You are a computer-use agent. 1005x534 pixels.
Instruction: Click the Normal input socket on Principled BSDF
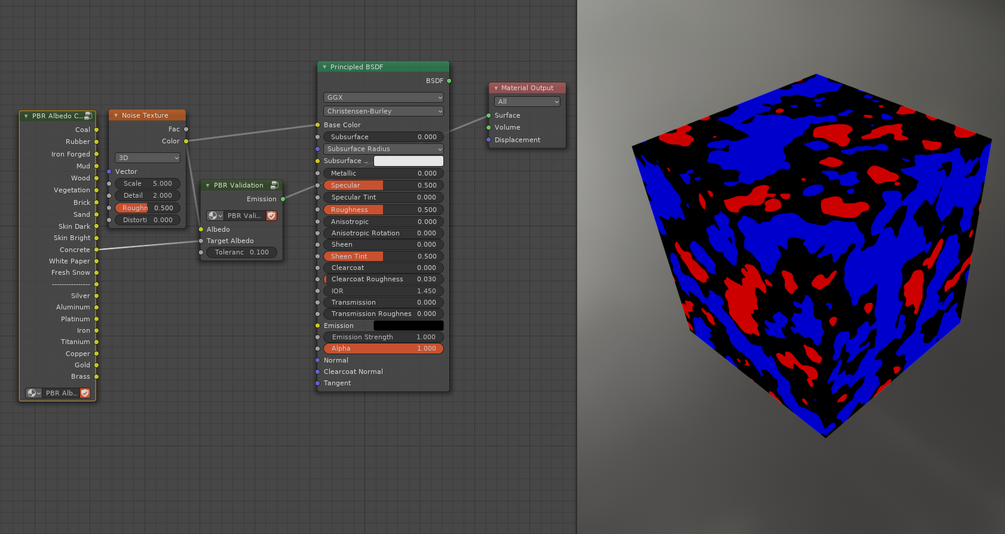(x=317, y=360)
